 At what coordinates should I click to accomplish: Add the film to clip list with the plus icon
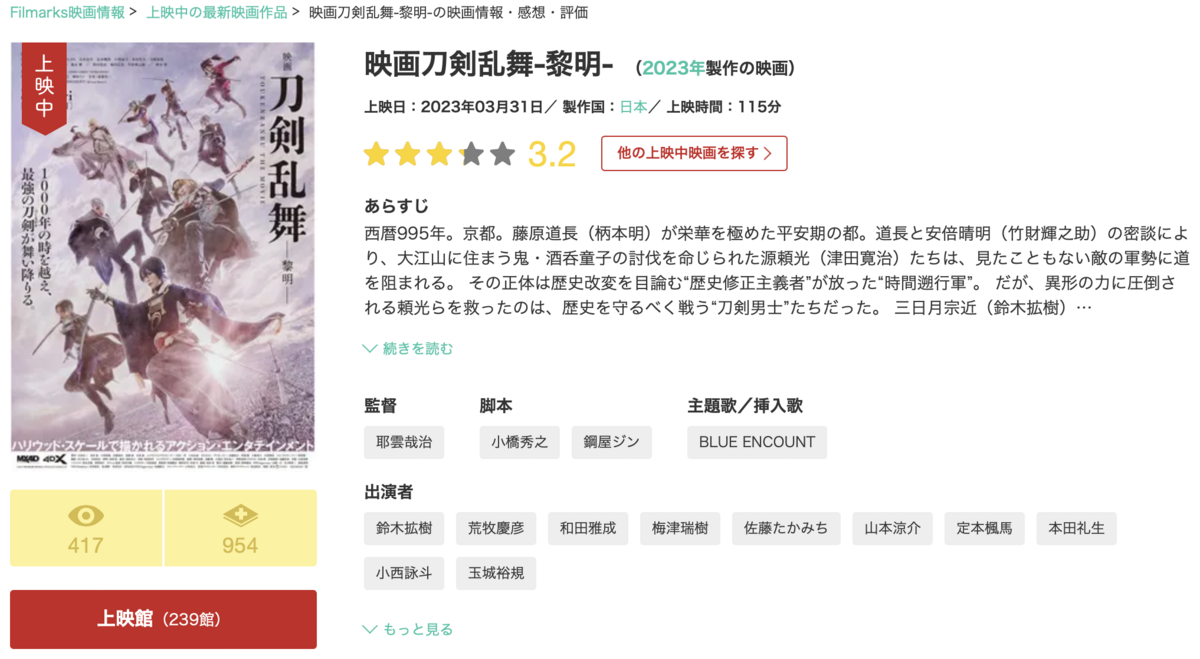click(x=240, y=528)
